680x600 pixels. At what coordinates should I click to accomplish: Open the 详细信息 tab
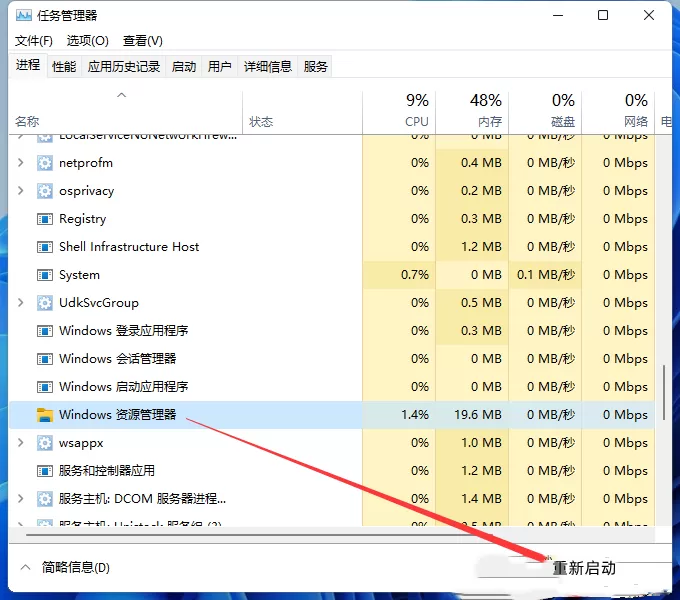pyautogui.click(x=268, y=66)
